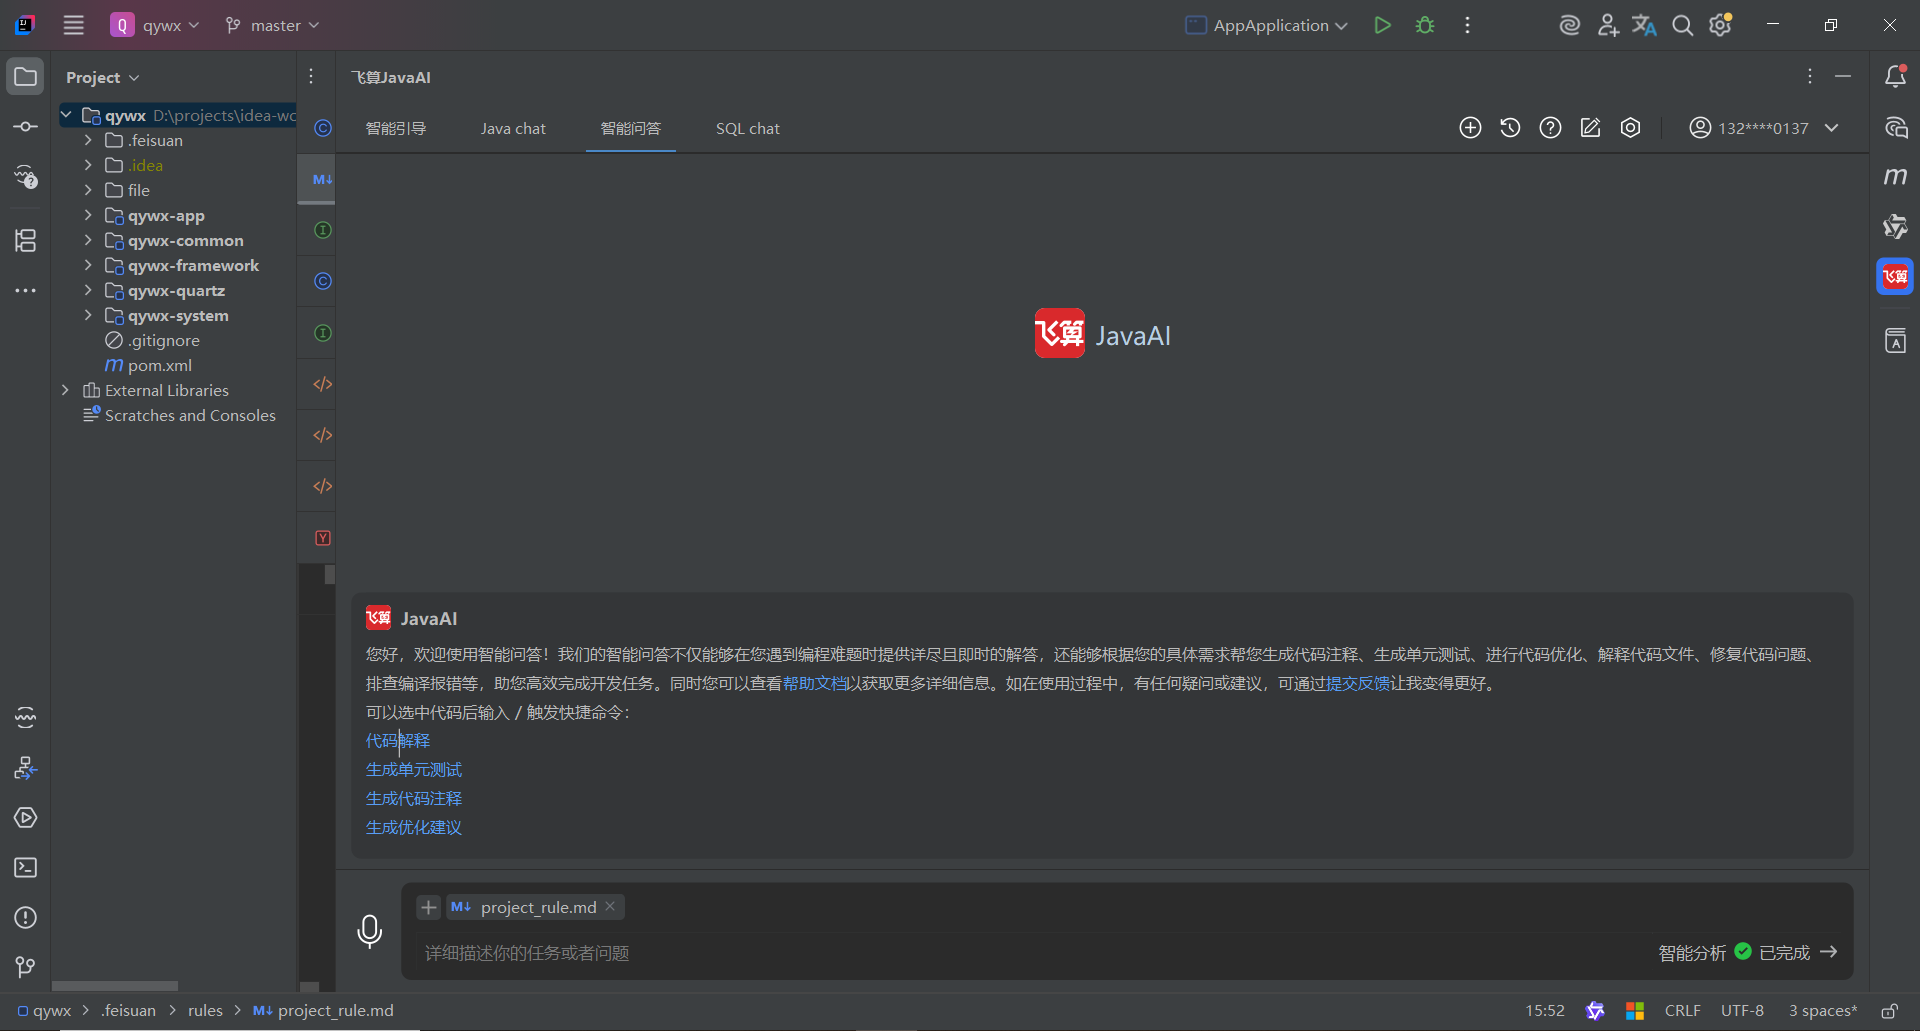Open the main hamburger menu

[73, 25]
